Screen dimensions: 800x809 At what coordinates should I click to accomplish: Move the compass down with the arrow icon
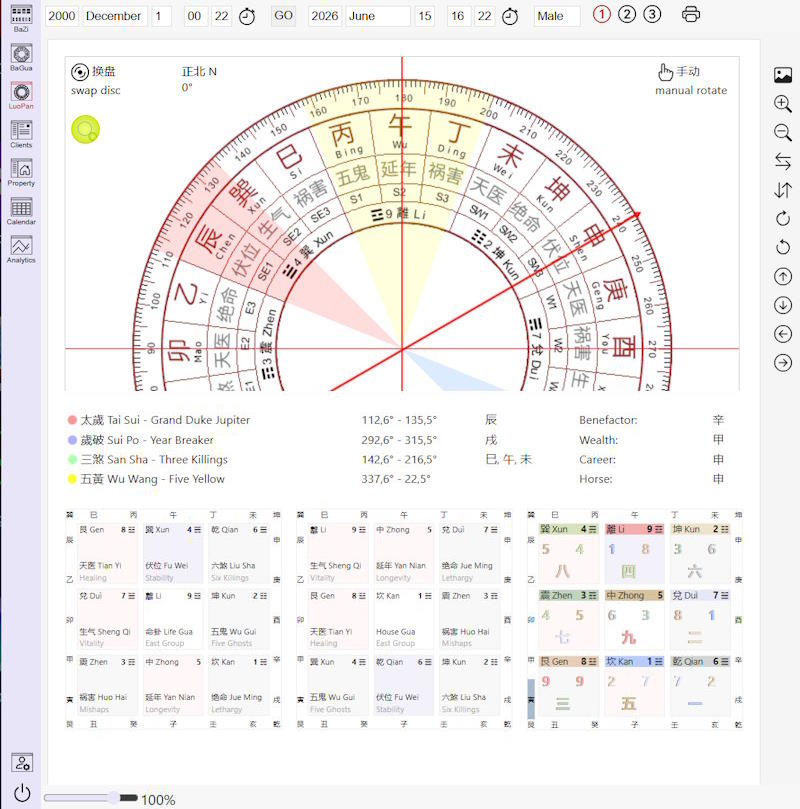coord(782,305)
